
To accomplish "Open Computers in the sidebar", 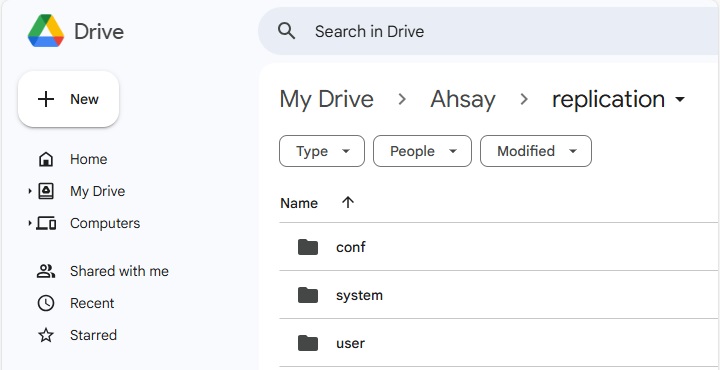I will (x=105, y=223).
